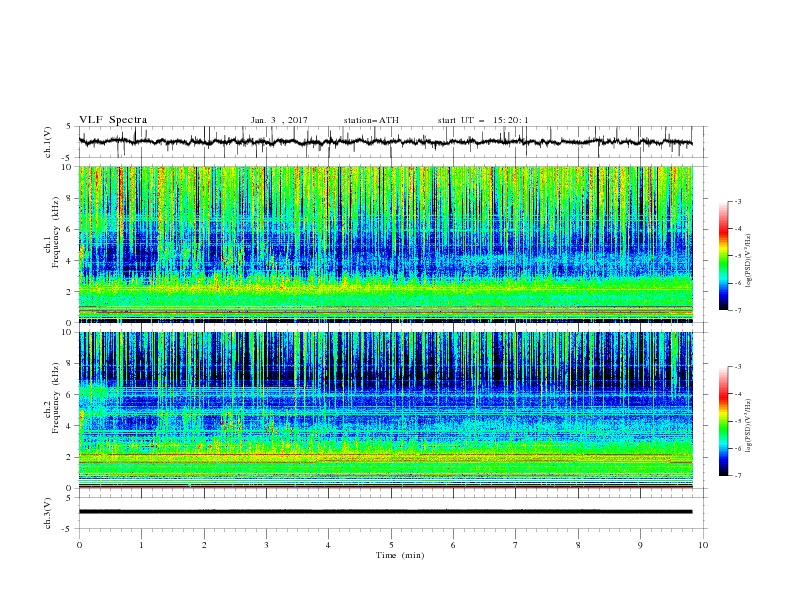Click the "10" tick on the time axis
792x612 pixels.
703,545
